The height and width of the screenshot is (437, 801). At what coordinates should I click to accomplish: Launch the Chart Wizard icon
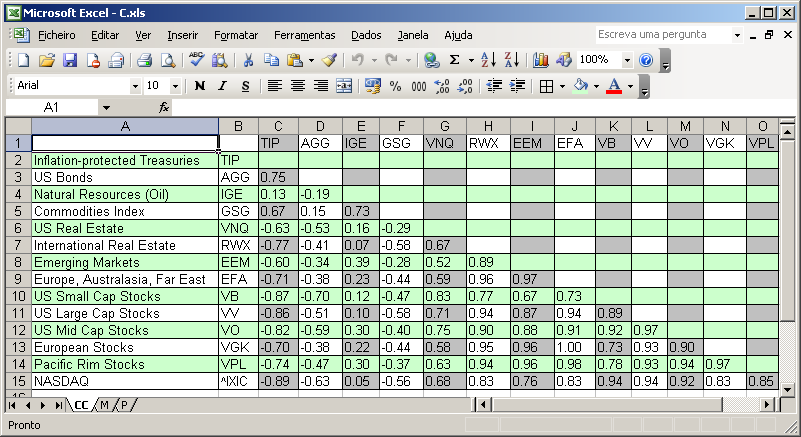pos(540,60)
